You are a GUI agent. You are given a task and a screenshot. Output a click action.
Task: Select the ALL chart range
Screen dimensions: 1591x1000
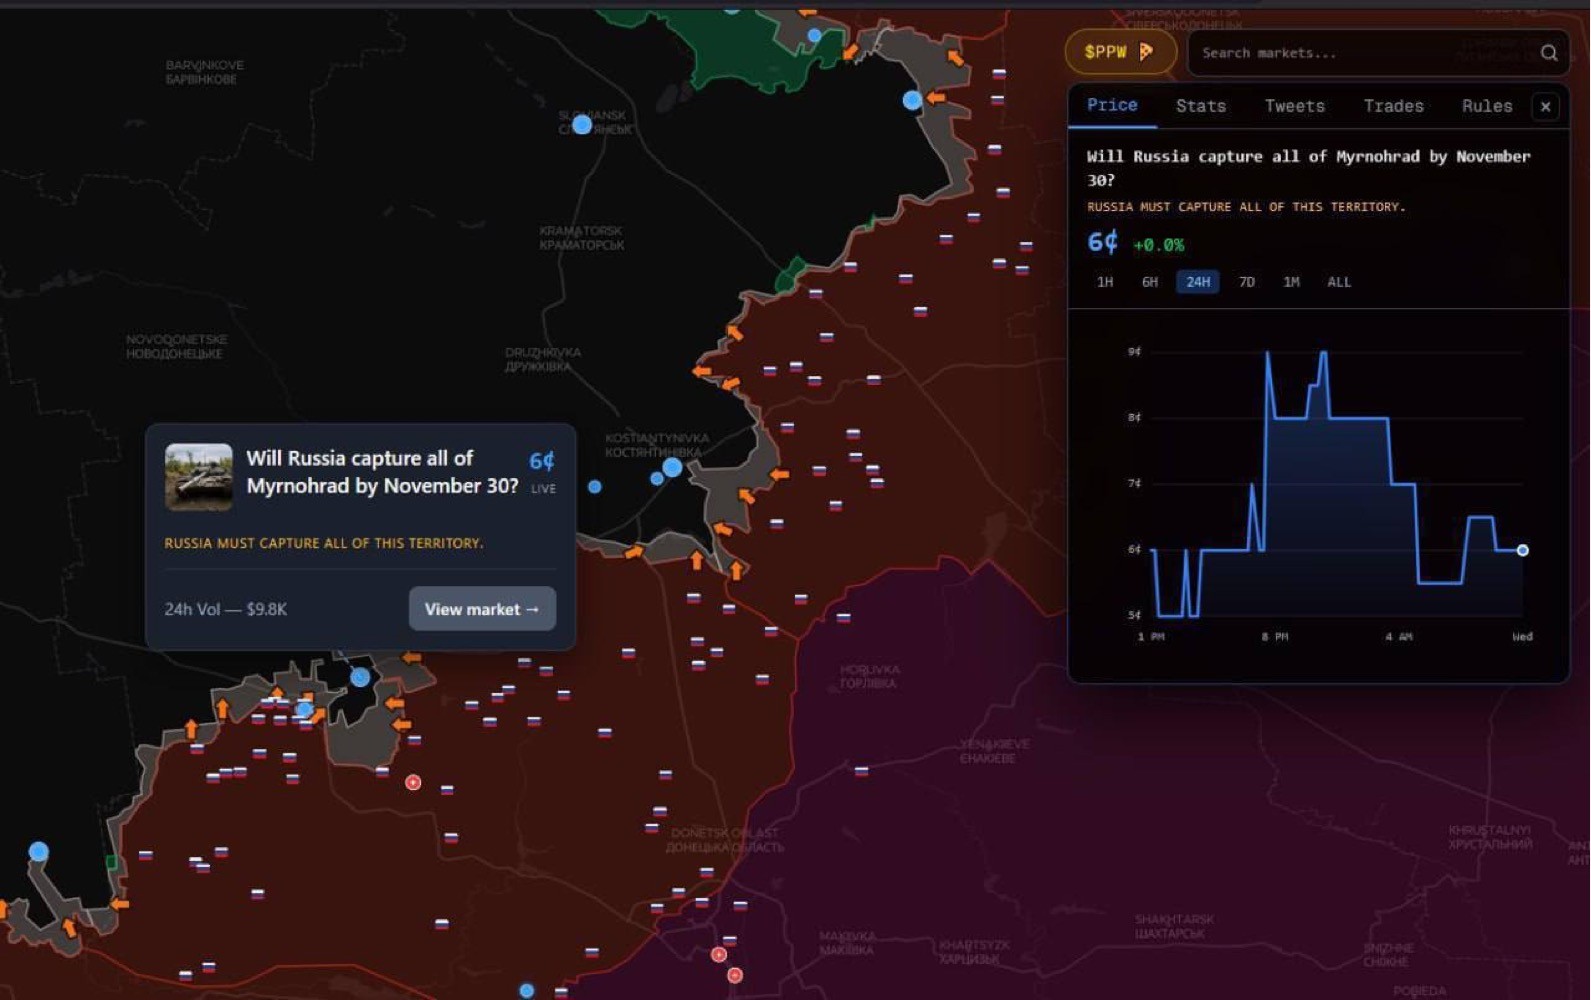pyautogui.click(x=1338, y=282)
